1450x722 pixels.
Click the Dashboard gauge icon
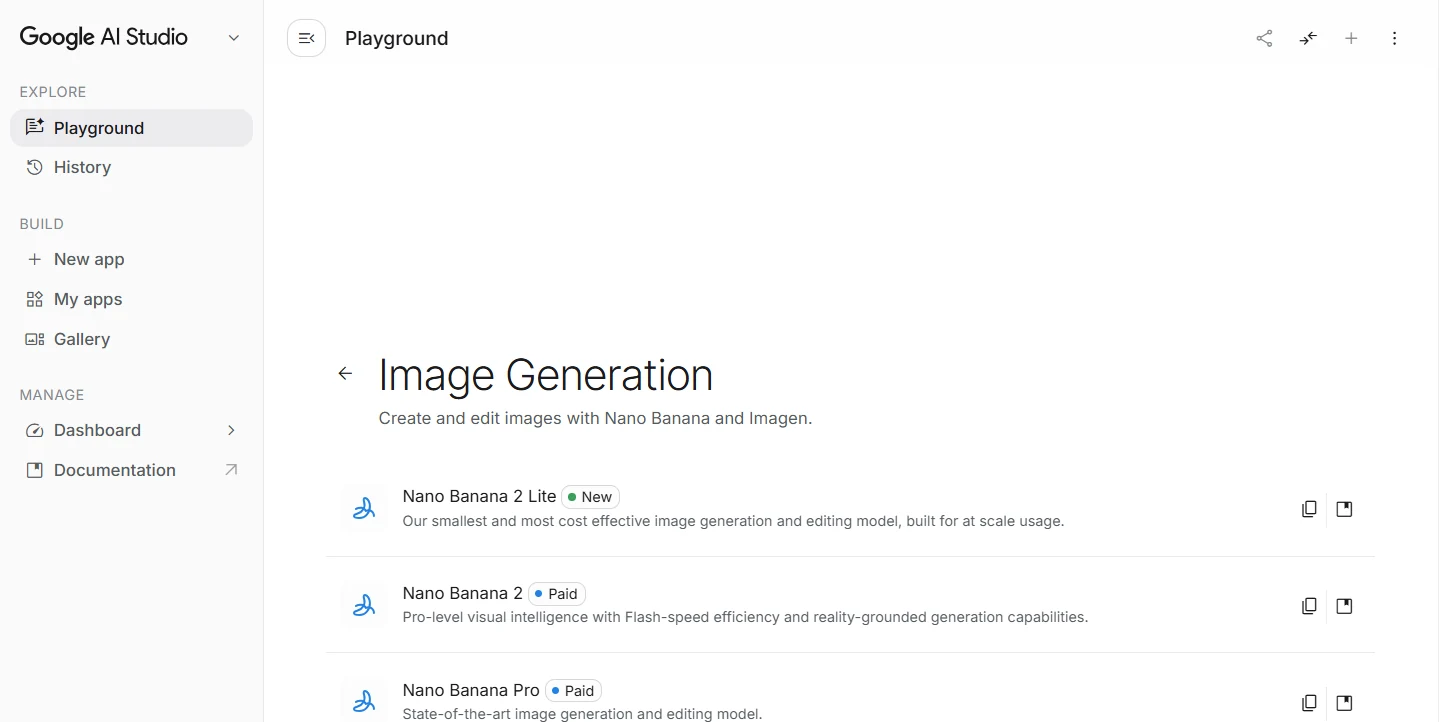tap(35, 430)
